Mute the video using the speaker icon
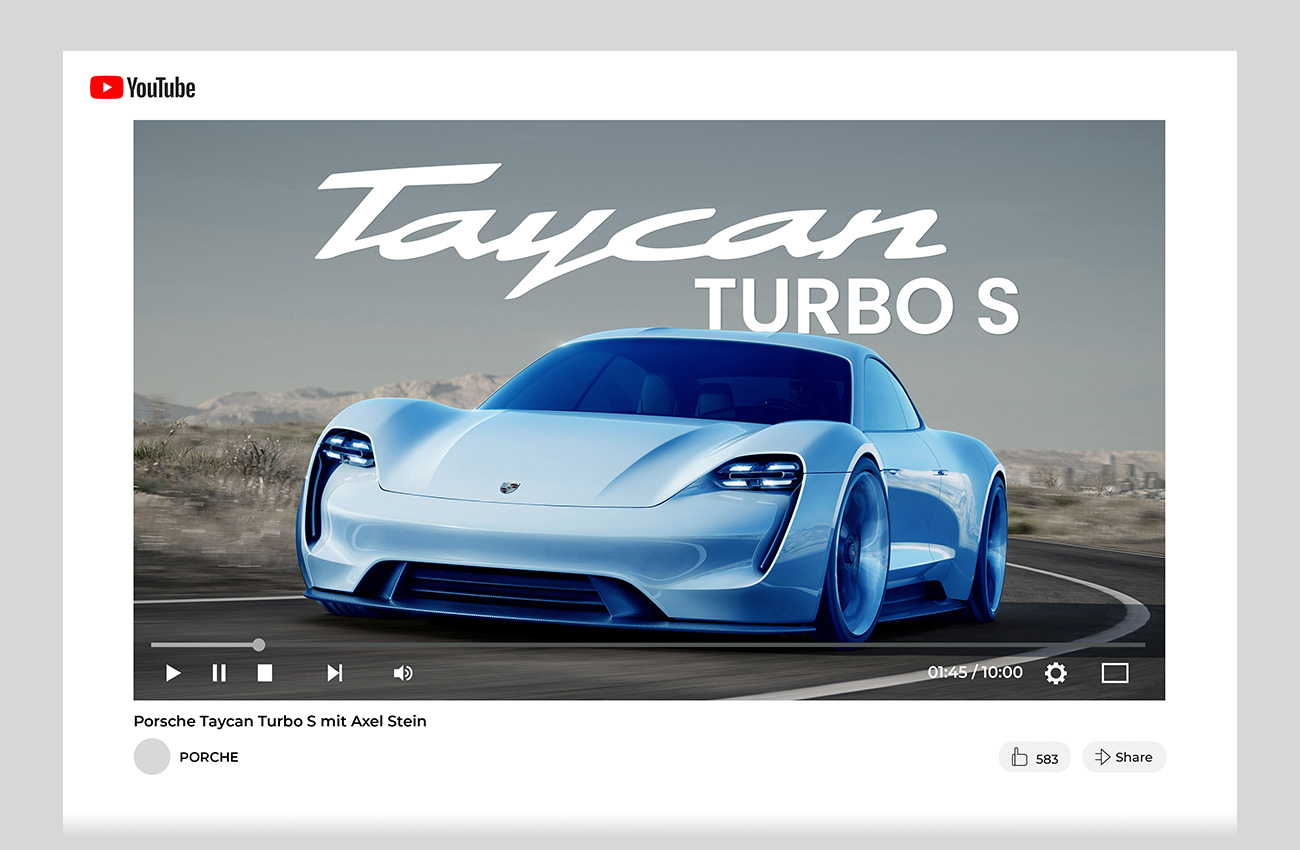This screenshot has height=850, width=1300. [402, 673]
